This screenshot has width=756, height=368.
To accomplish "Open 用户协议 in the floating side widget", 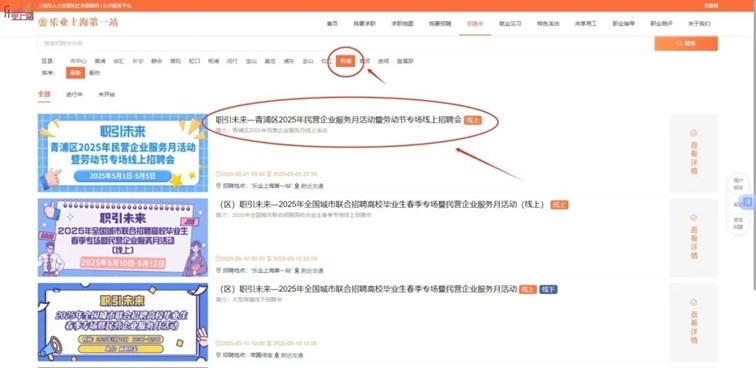I will click(x=738, y=183).
